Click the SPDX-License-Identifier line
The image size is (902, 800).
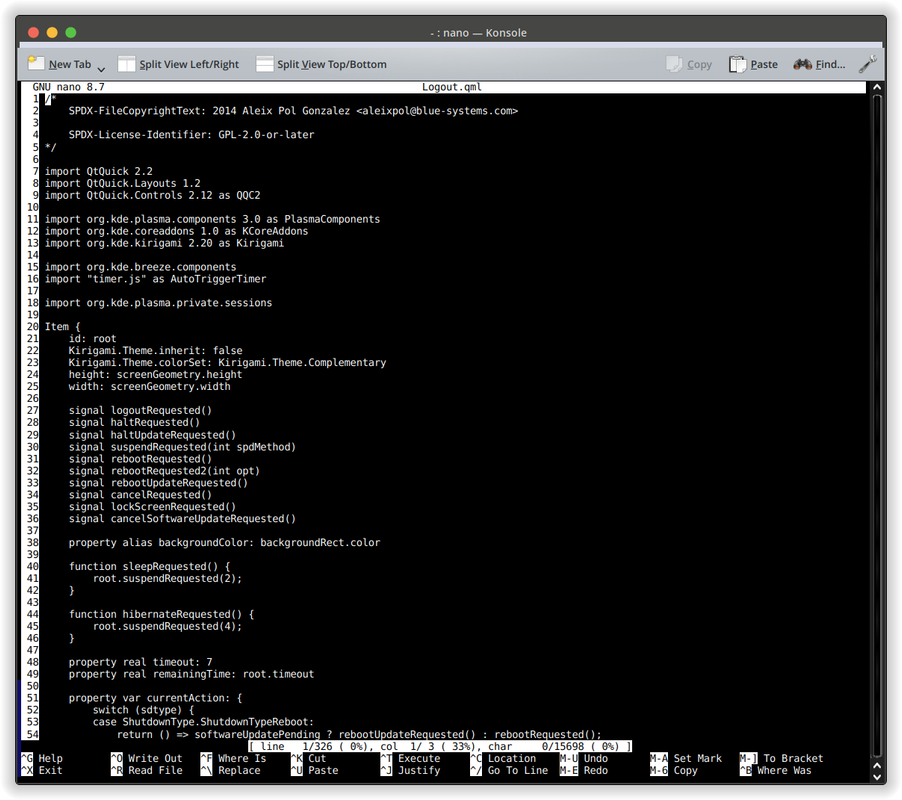[x=192, y=135]
